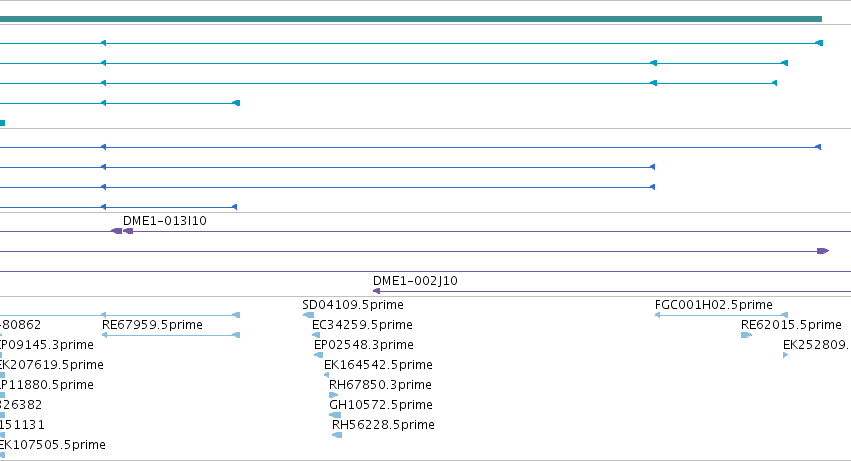Select the EC34259.5prime EST label
851x461 pixels.
362,325
